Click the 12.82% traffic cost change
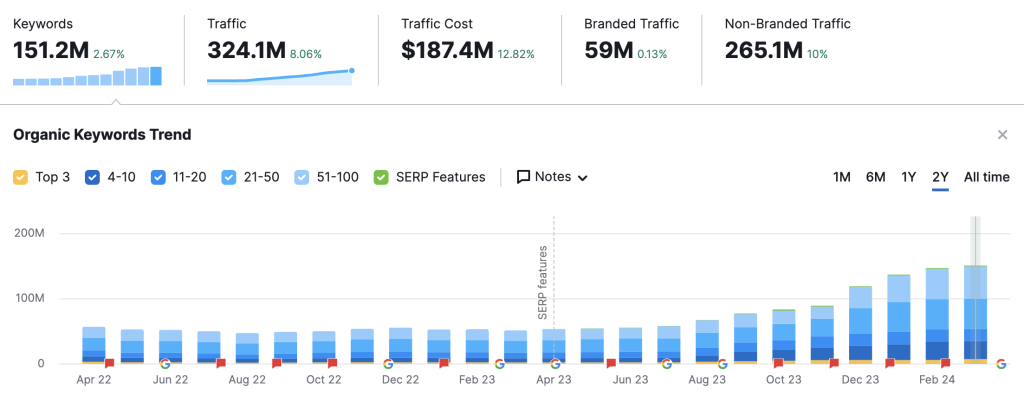The height and width of the screenshot is (403, 1024). [x=516, y=54]
